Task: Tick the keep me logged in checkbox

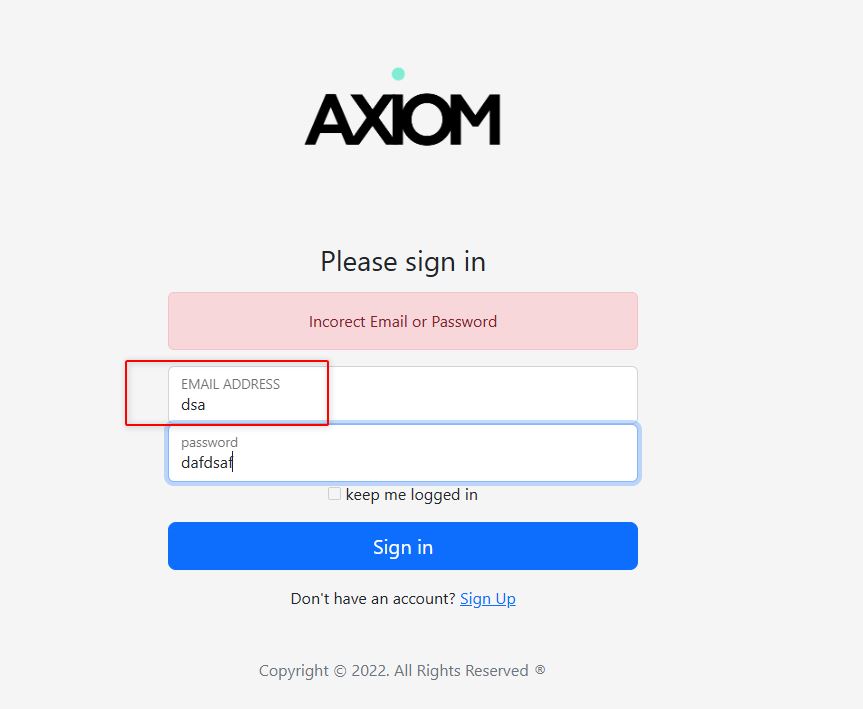Action: (x=334, y=494)
